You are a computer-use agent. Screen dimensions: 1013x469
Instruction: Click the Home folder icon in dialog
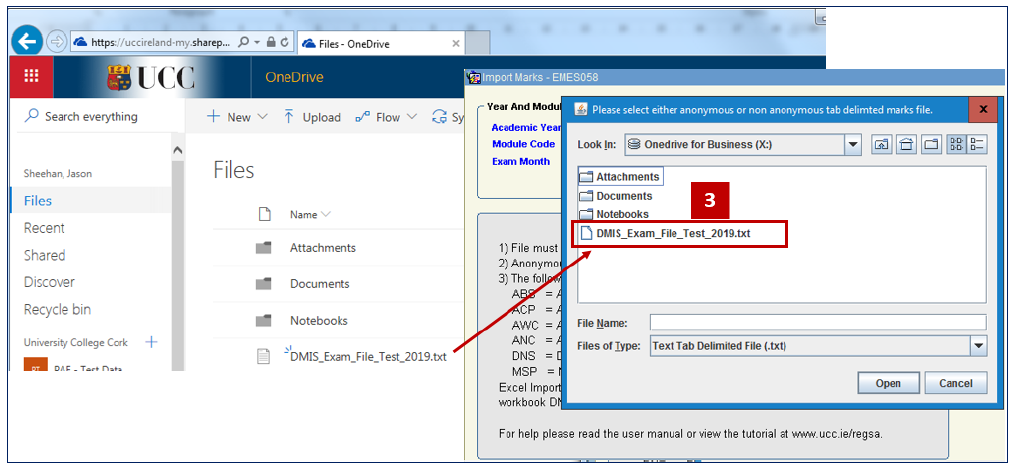(x=906, y=145)
